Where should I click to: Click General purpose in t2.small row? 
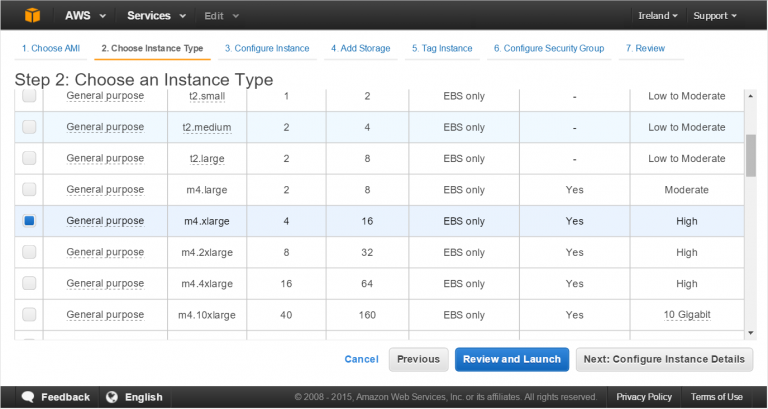pyautogui.click(x=105, y=96)
